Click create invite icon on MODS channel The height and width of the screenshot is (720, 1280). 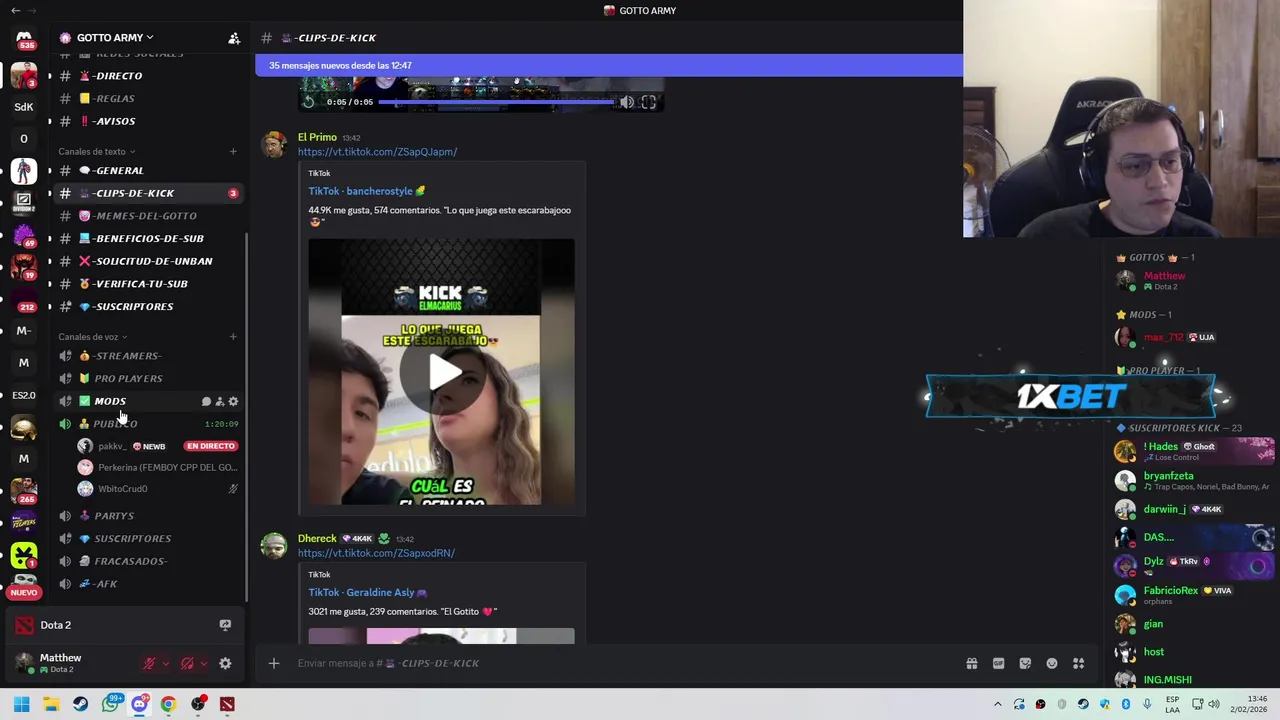tap(220, 401)
